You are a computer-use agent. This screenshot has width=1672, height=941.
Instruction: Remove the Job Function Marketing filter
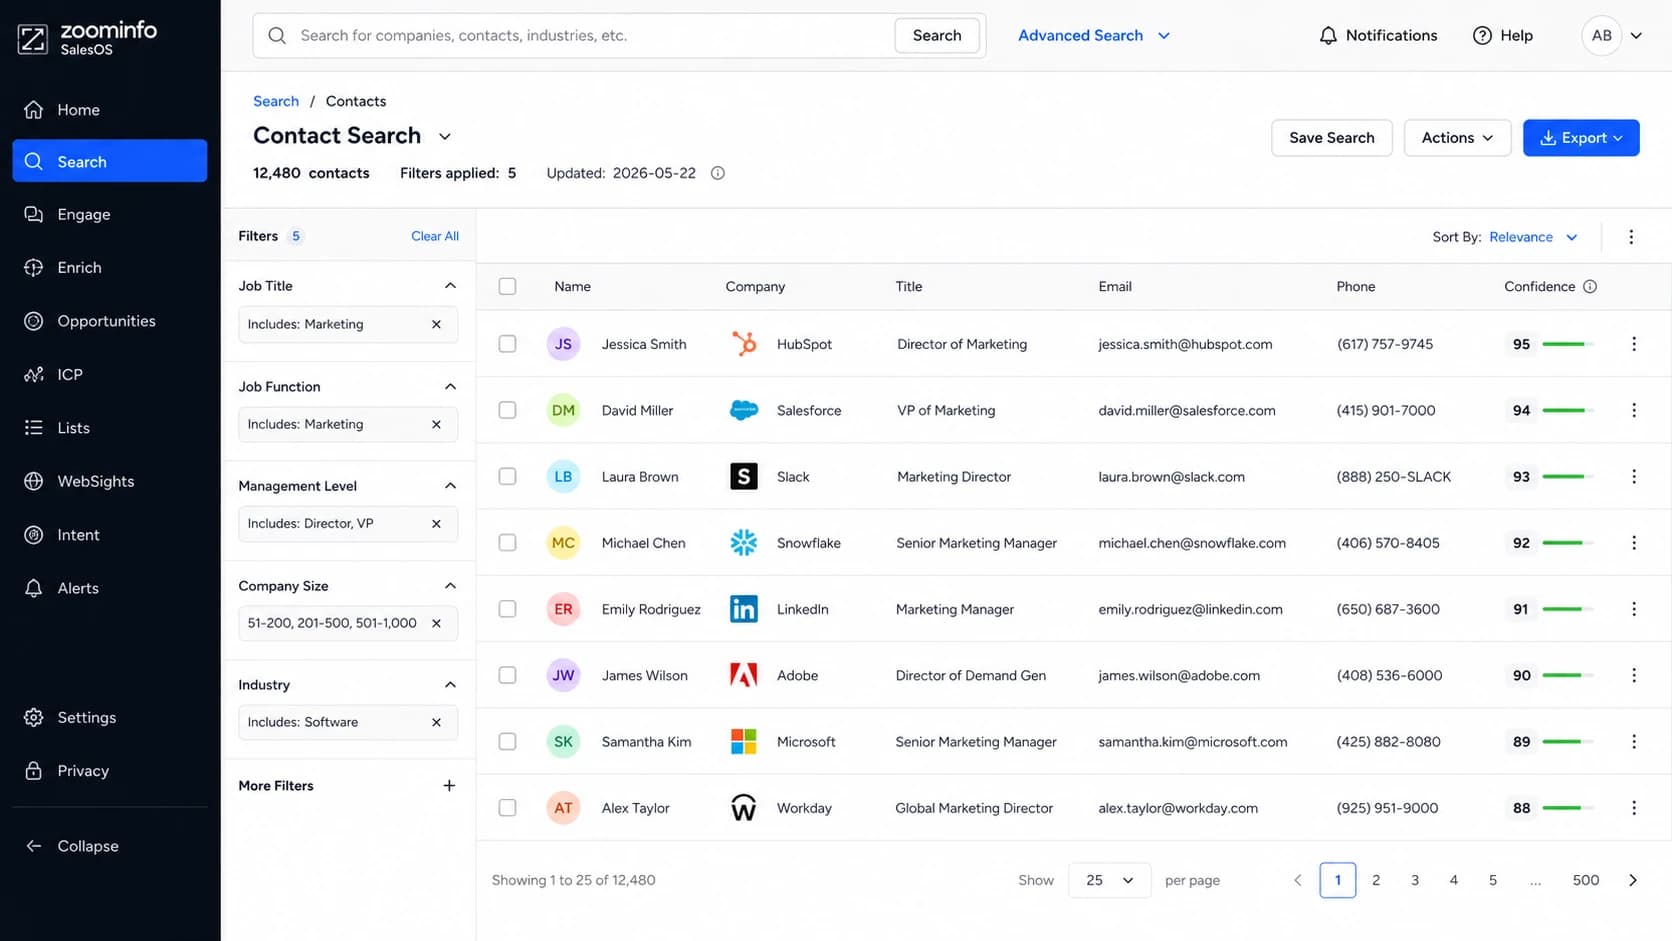[x=436, y=424]
